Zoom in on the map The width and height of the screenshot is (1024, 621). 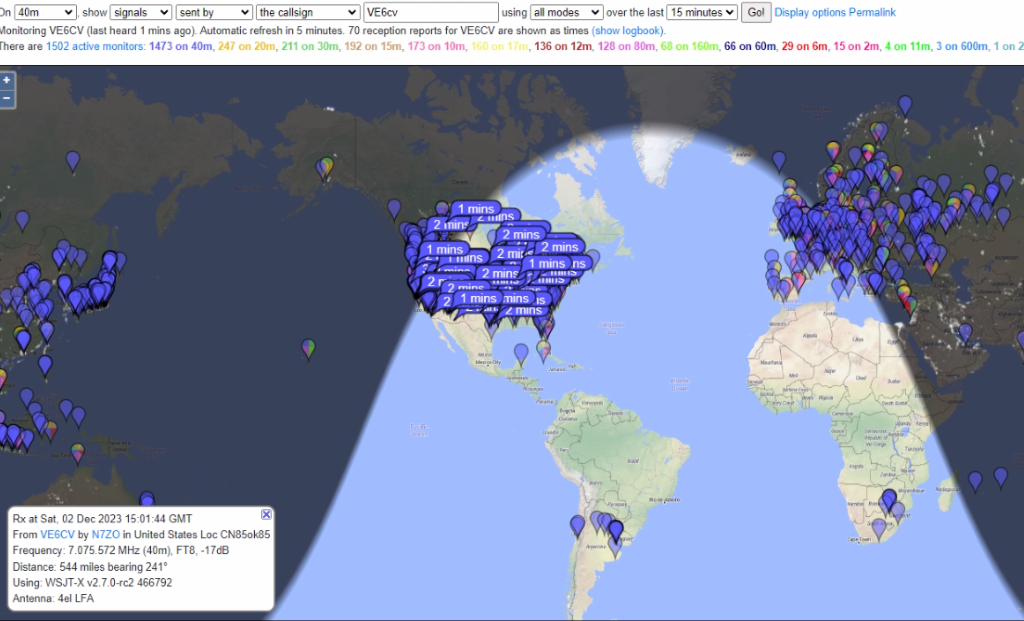[7, 80]
